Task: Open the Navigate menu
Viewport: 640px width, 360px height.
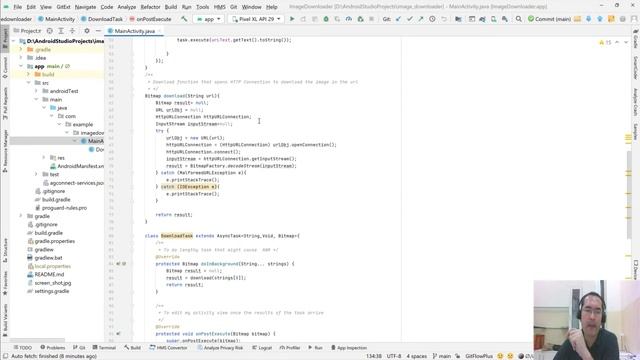Action: click(x=85, y=7)
